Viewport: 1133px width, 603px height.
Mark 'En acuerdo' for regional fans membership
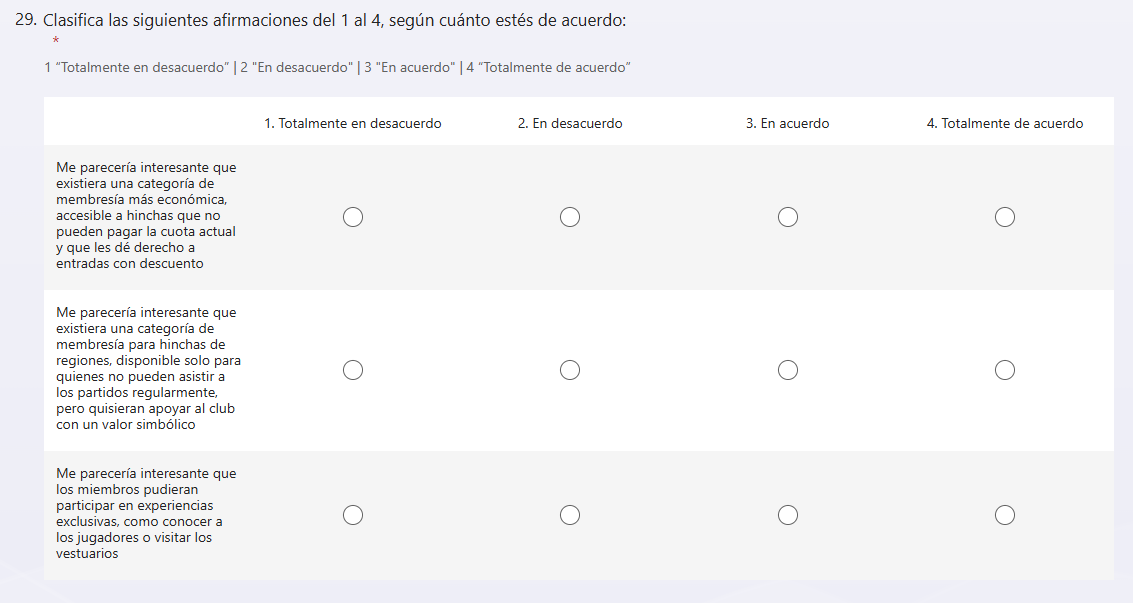coord(788,370)
